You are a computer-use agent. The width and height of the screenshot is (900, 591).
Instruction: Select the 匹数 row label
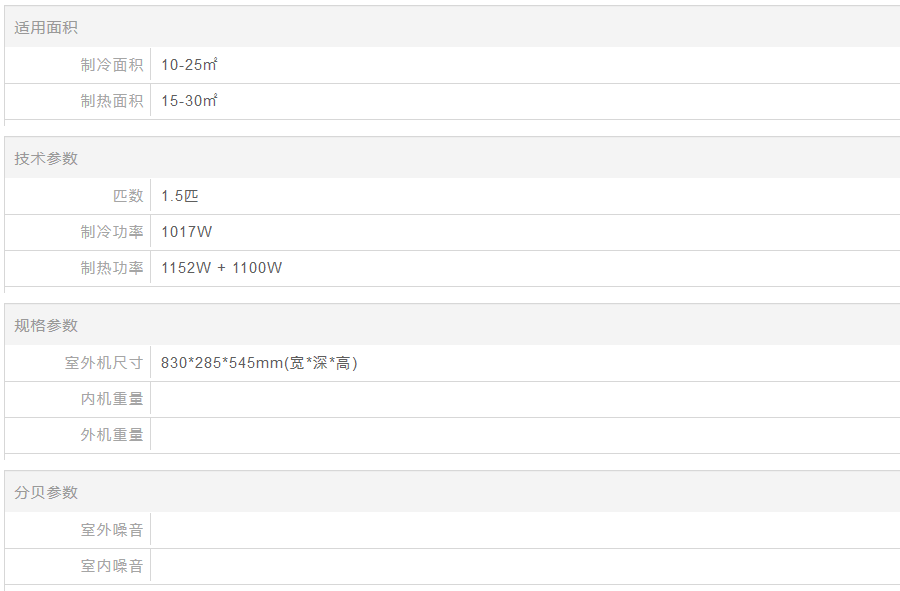coord(128,196)
